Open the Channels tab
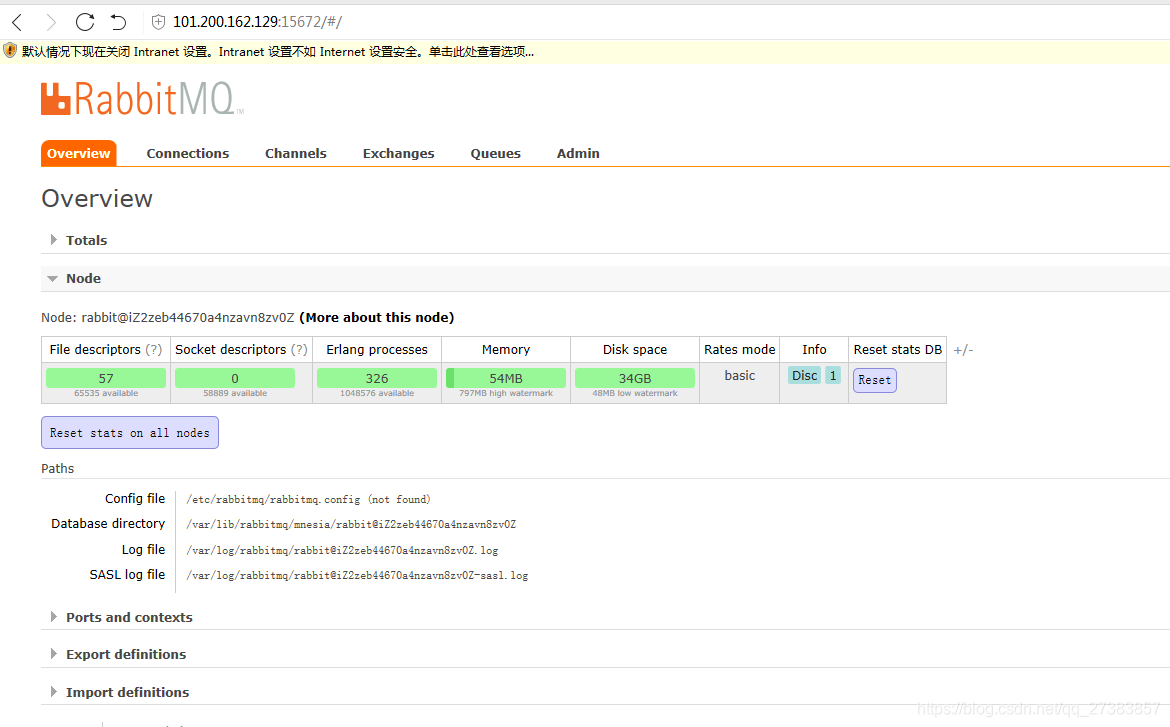 [x=295, y=153]
